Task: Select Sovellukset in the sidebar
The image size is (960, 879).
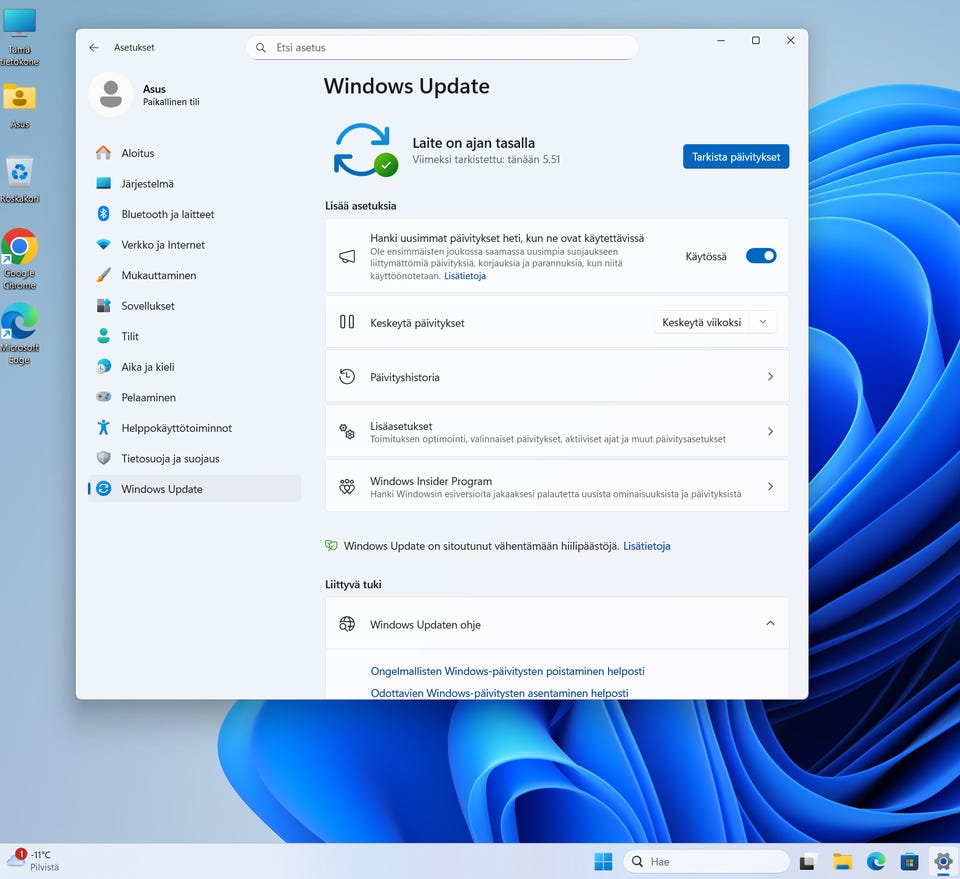Action: (x=195, y=305)
